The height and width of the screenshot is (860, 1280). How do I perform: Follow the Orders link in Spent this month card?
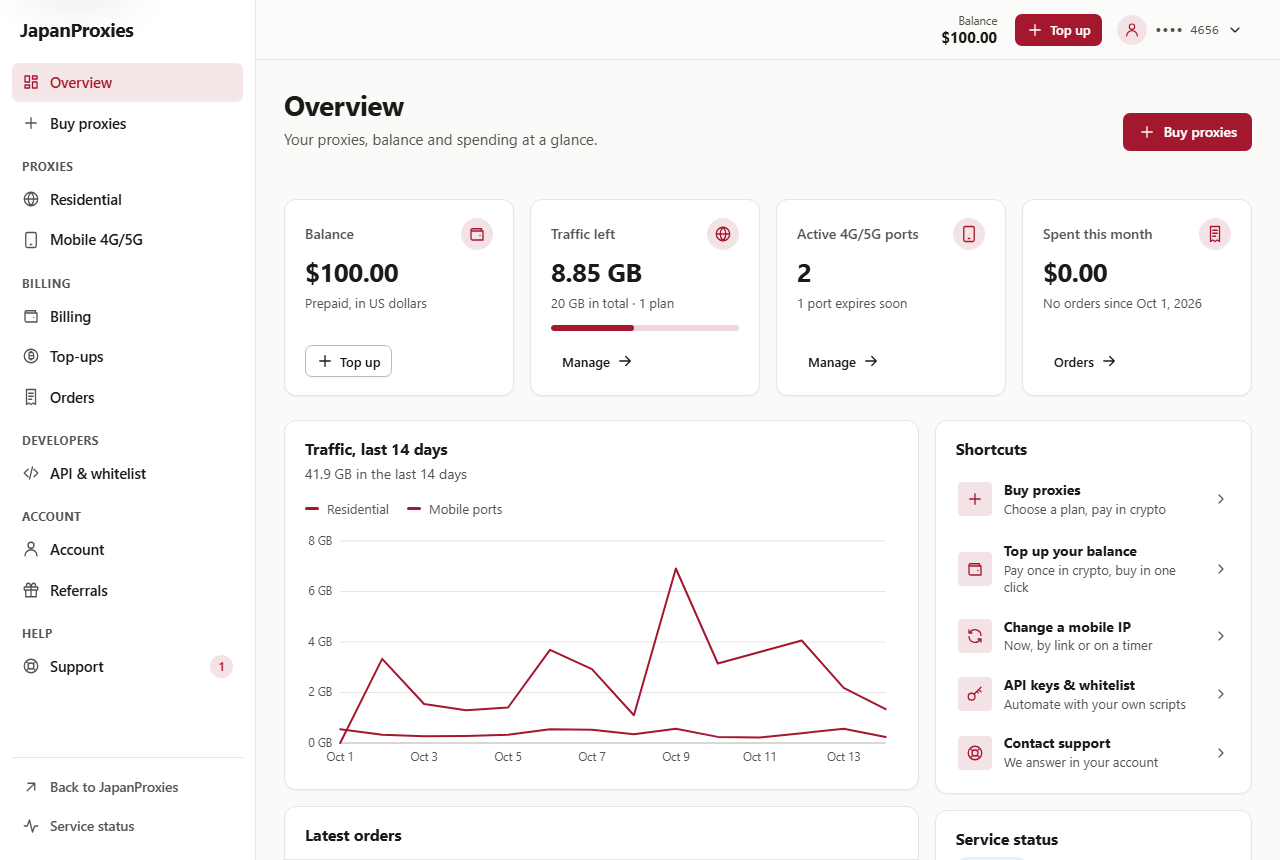(1085, 362)
